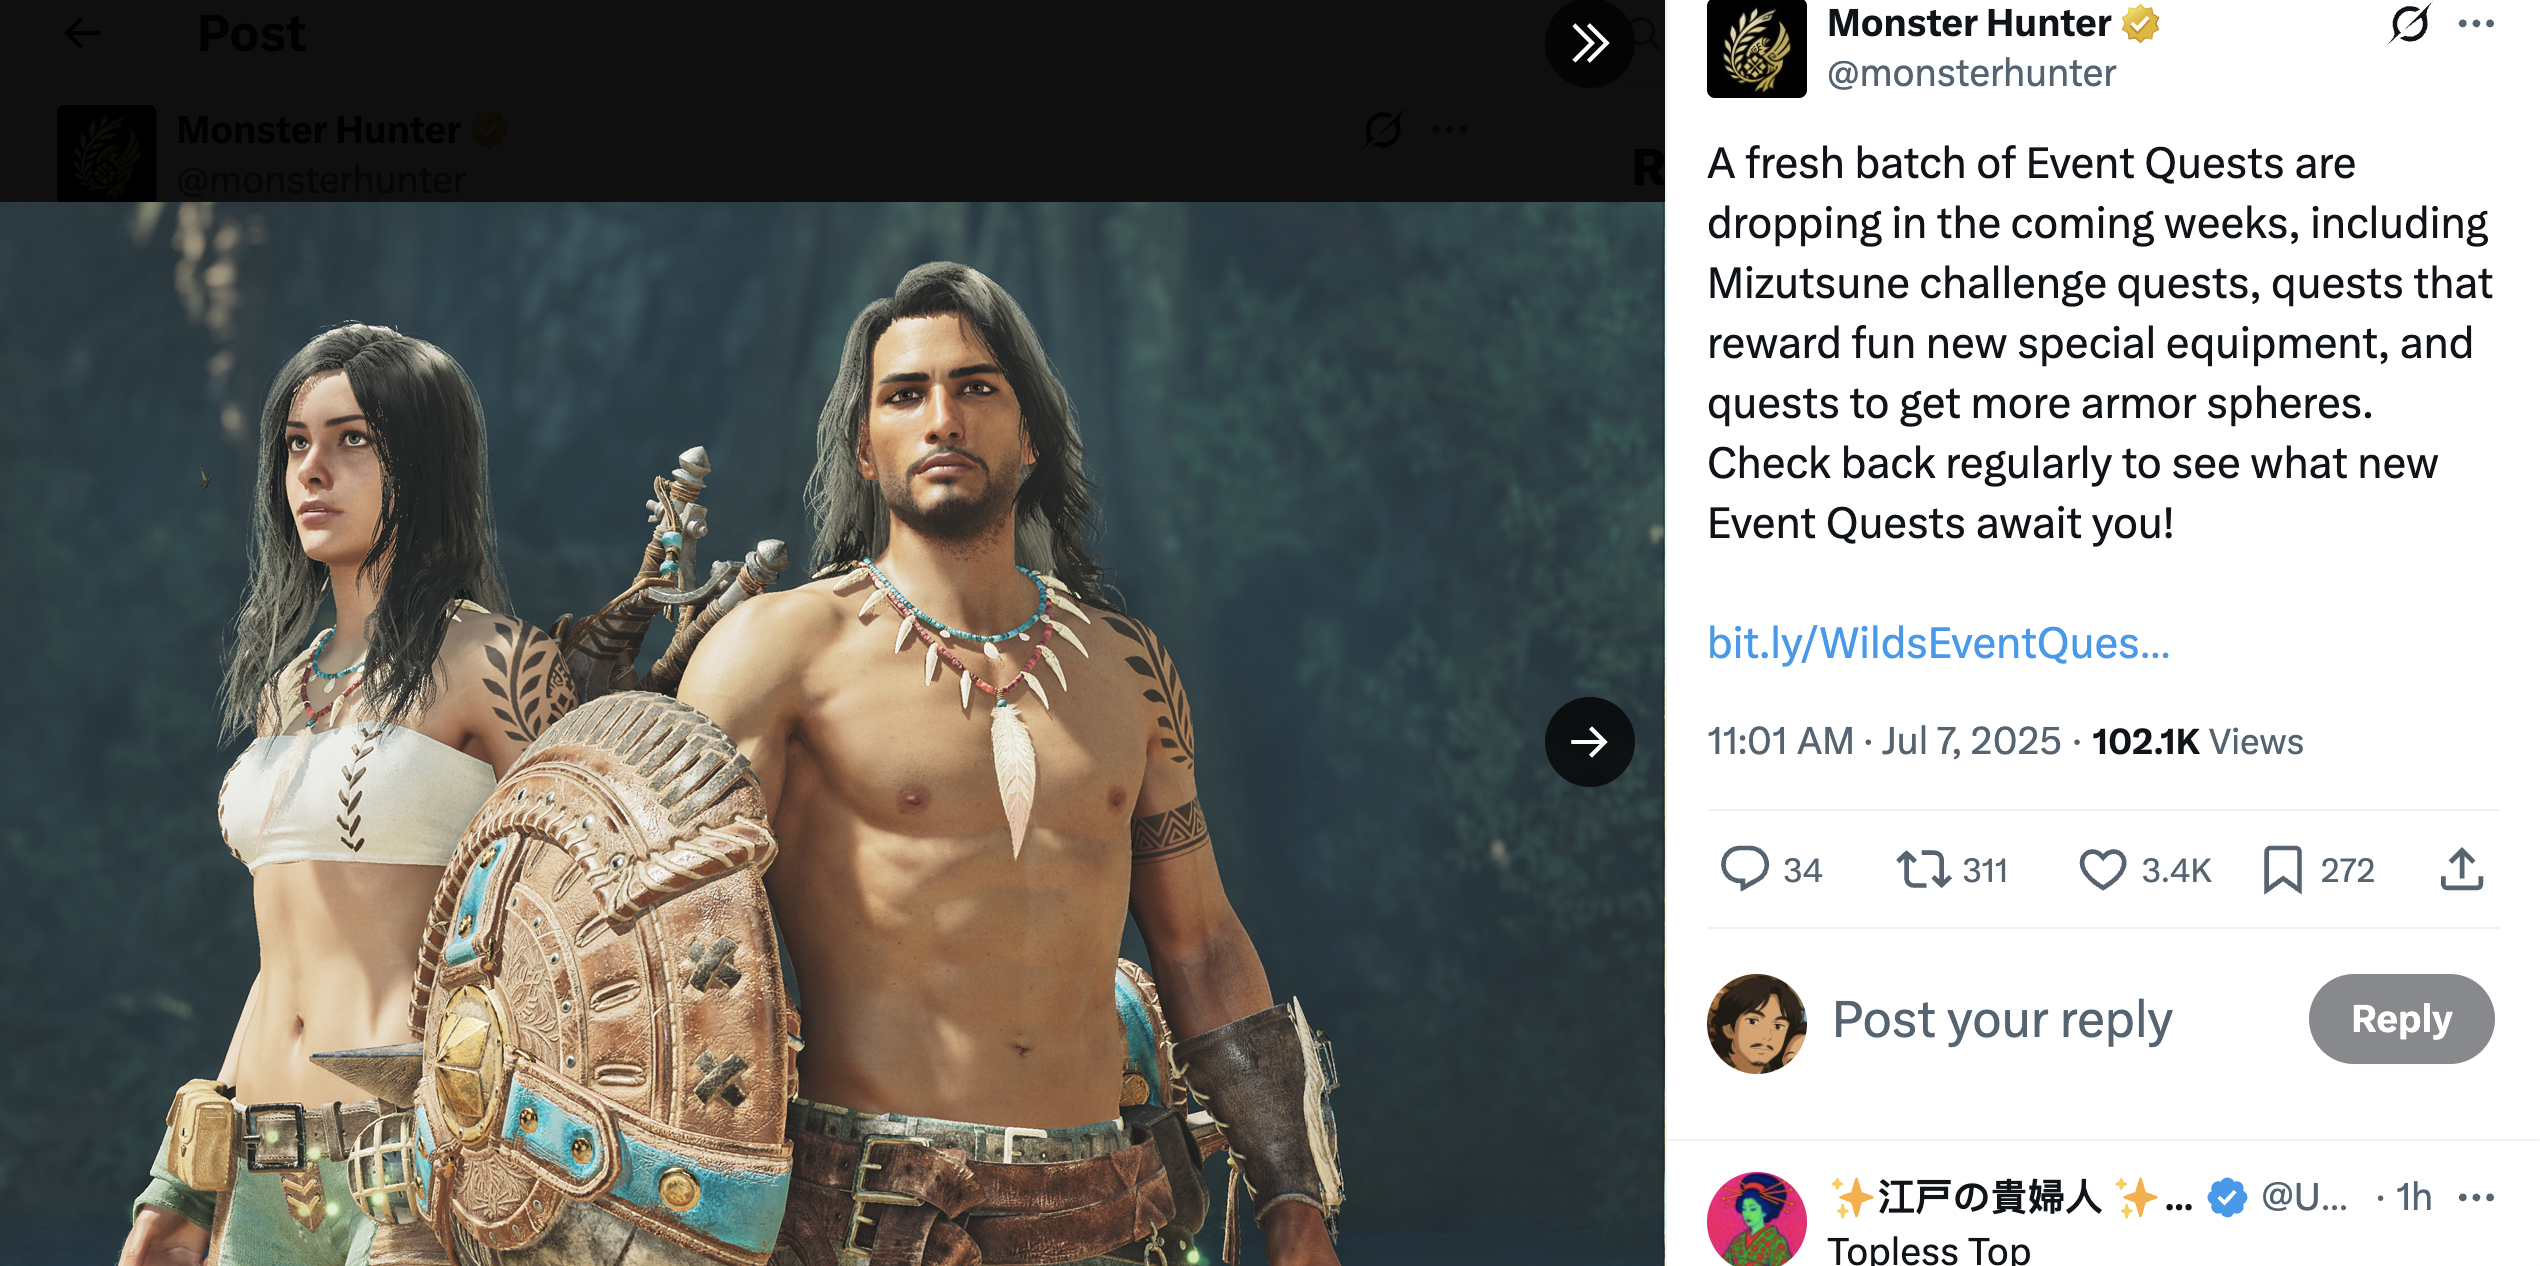The width and height of the screenshot is (2540, 1266).
Task: Open the bit.ly/WildsEventQues link
Action: click(x=1938, y=643)
